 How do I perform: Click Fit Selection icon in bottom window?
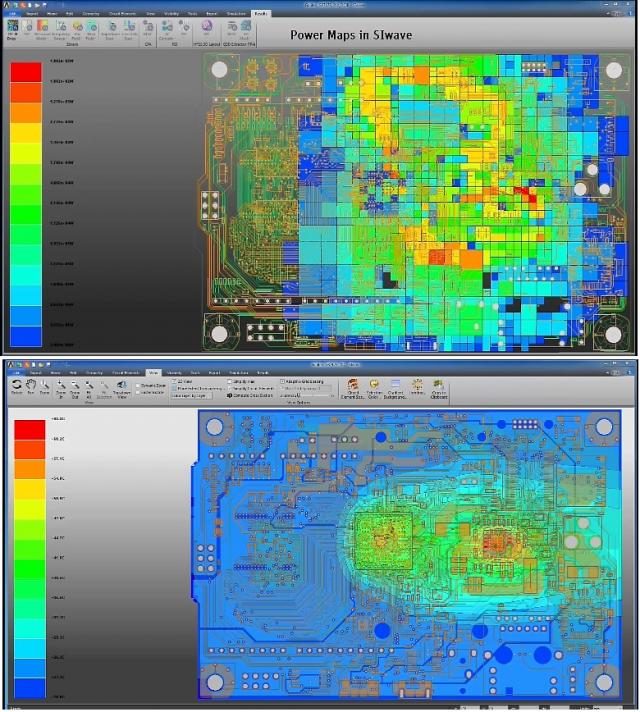[104, 390]
